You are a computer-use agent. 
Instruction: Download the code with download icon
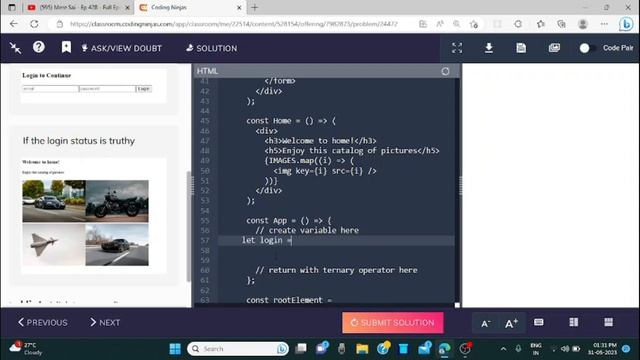[489, 48]
